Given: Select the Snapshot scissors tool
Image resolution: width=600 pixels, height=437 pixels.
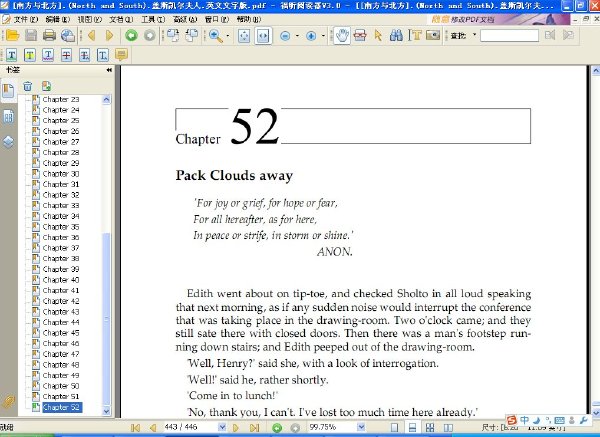Looking at the screenshot, I should 360,36.
